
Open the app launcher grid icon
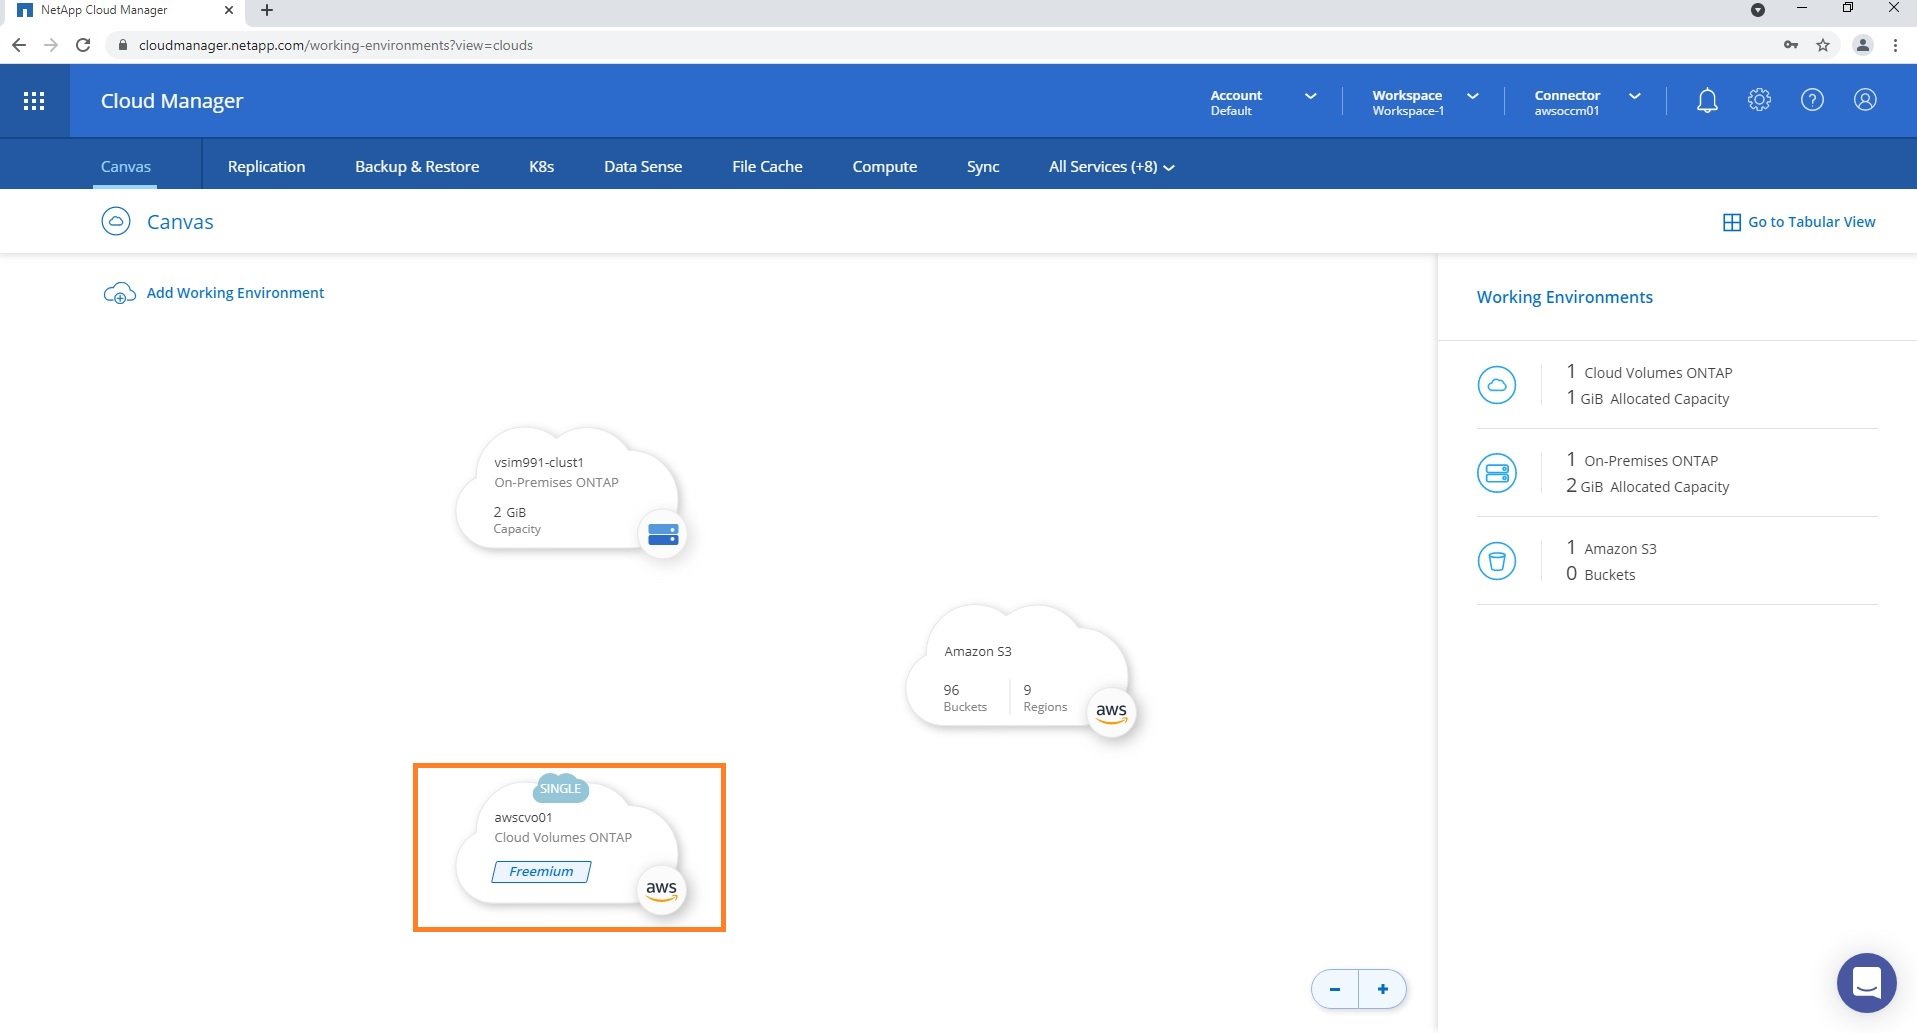(x=34, y=101)
